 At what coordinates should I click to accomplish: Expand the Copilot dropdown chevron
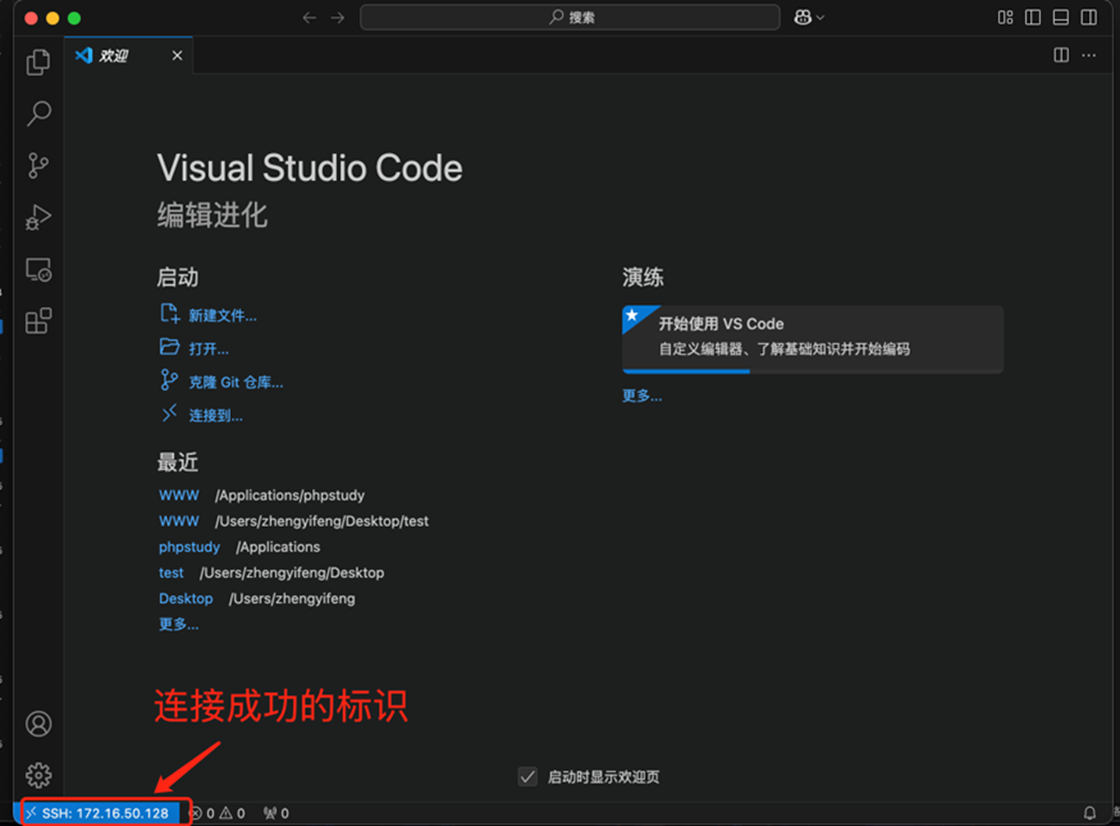click(820, 17)
